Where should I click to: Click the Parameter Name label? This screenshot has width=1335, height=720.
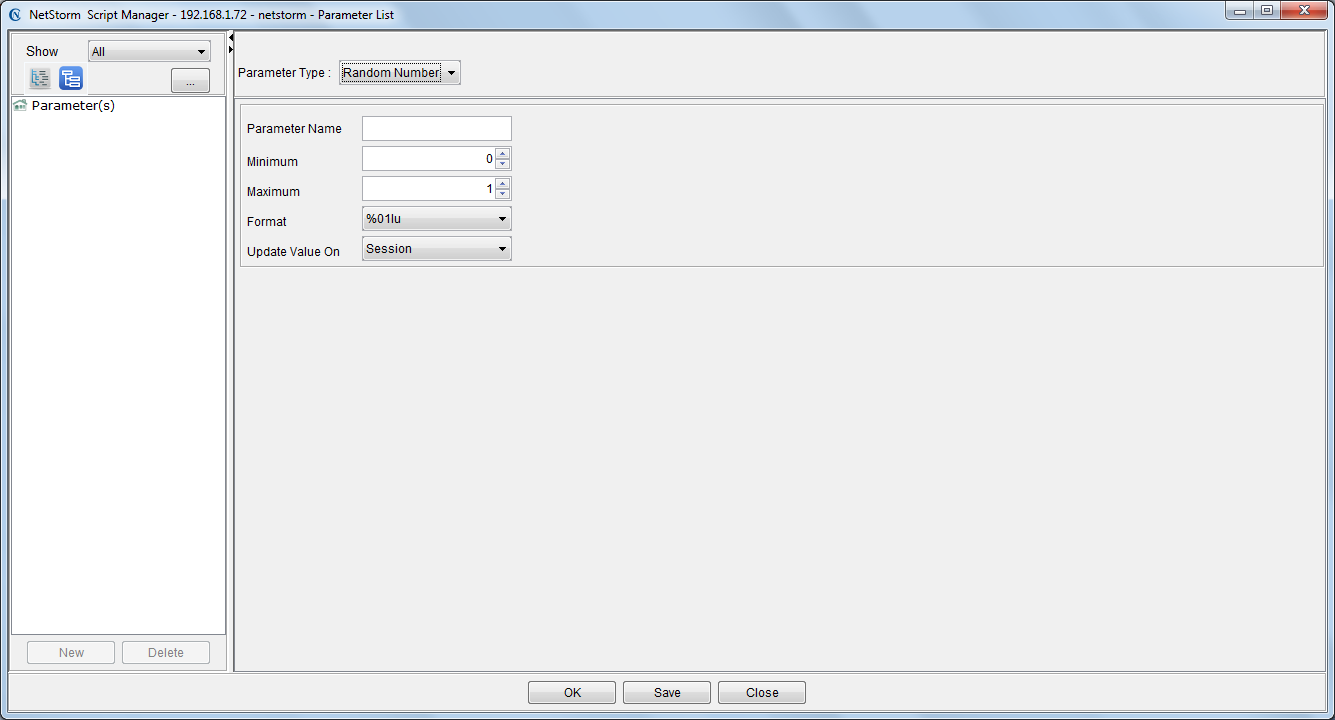pos(294,129)
